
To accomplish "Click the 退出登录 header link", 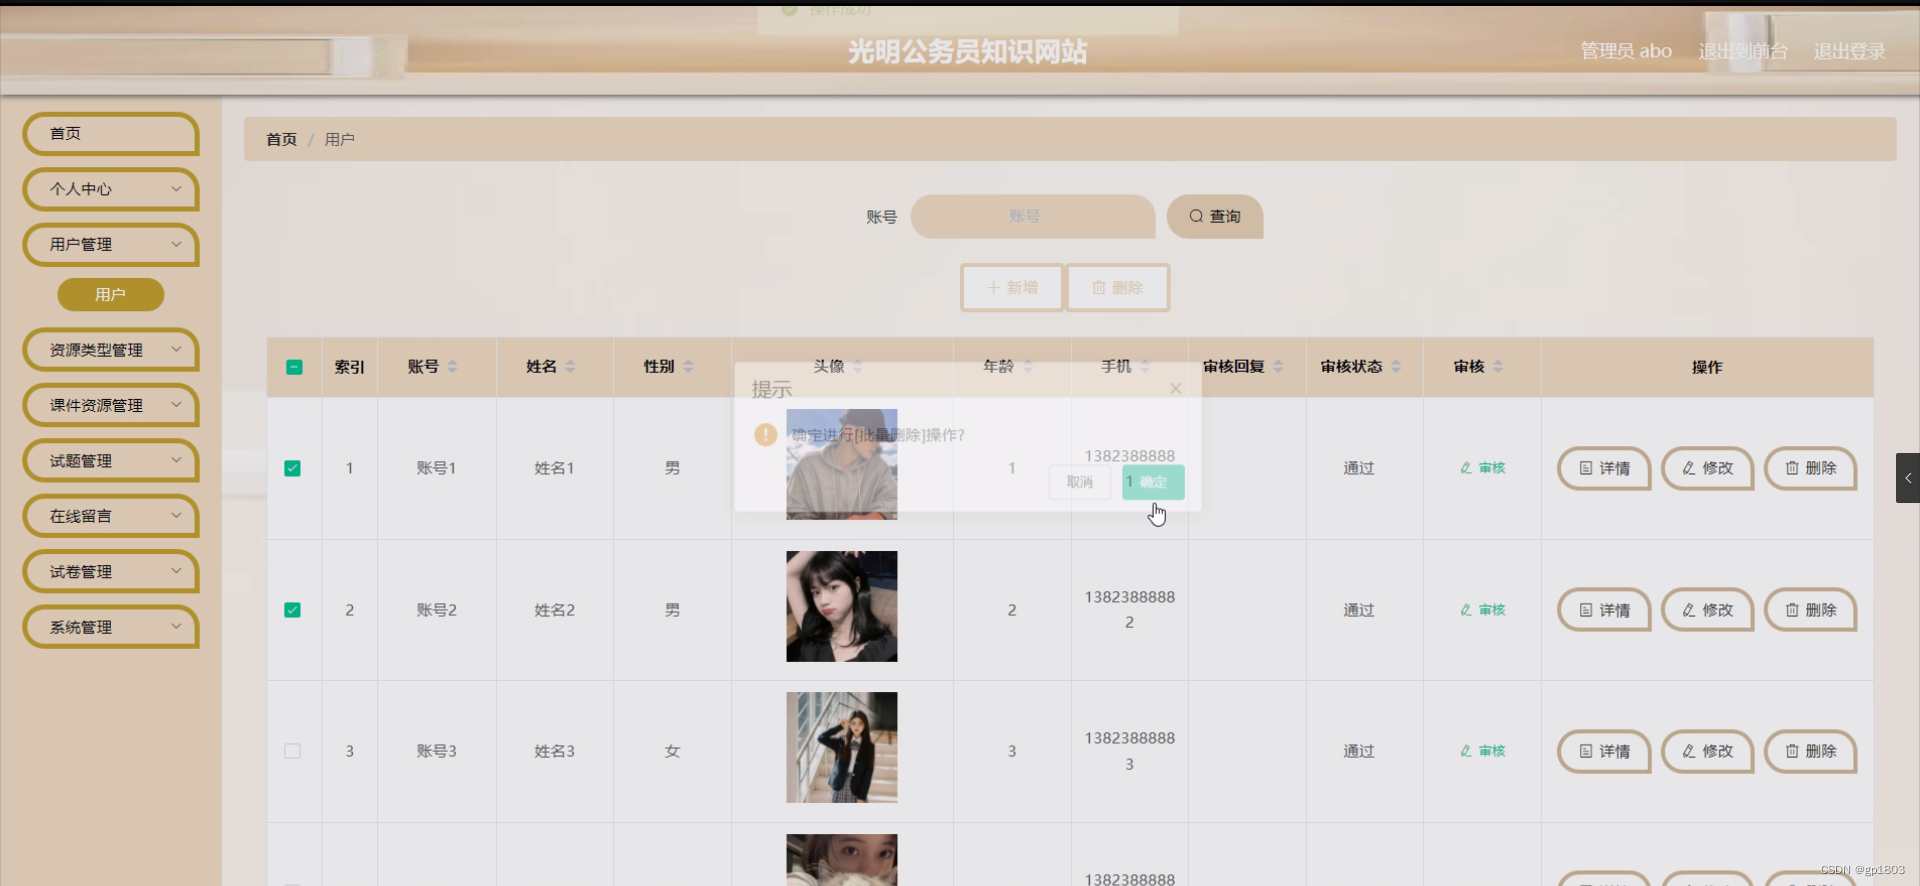I will point(1850,51).
